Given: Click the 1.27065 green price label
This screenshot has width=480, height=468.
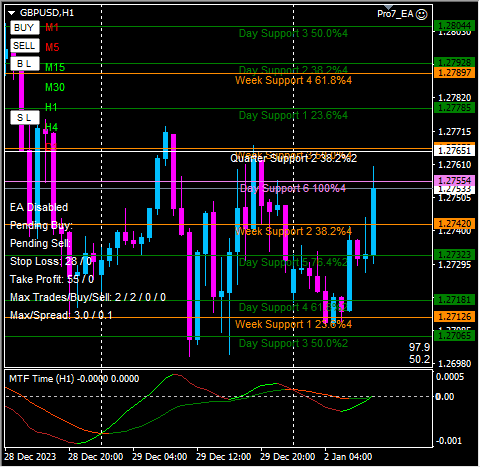Looking at the screenshot, I should [x=455, y=335].
